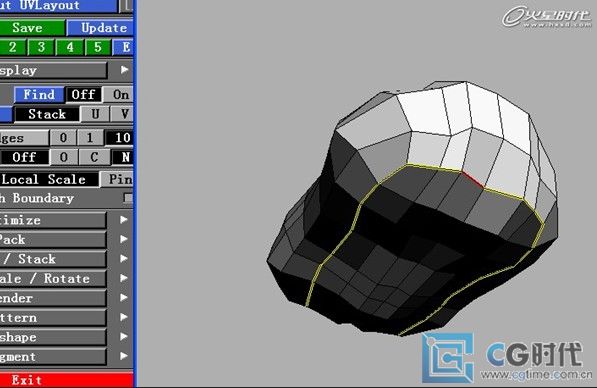Set edges value to 1

90,137
